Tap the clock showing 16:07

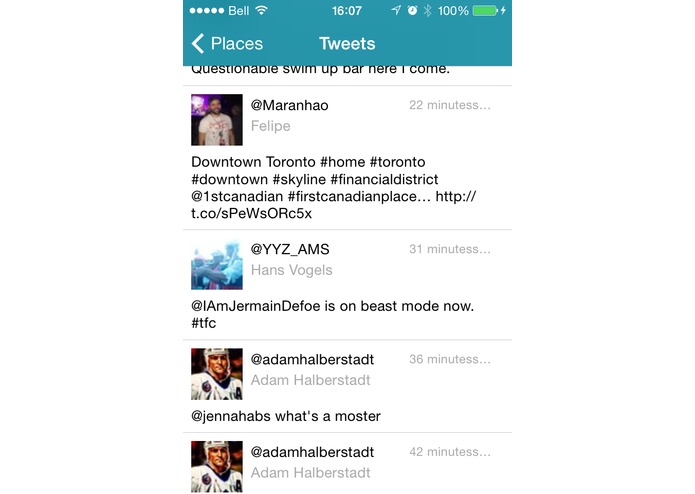click(x=347, y=11)
